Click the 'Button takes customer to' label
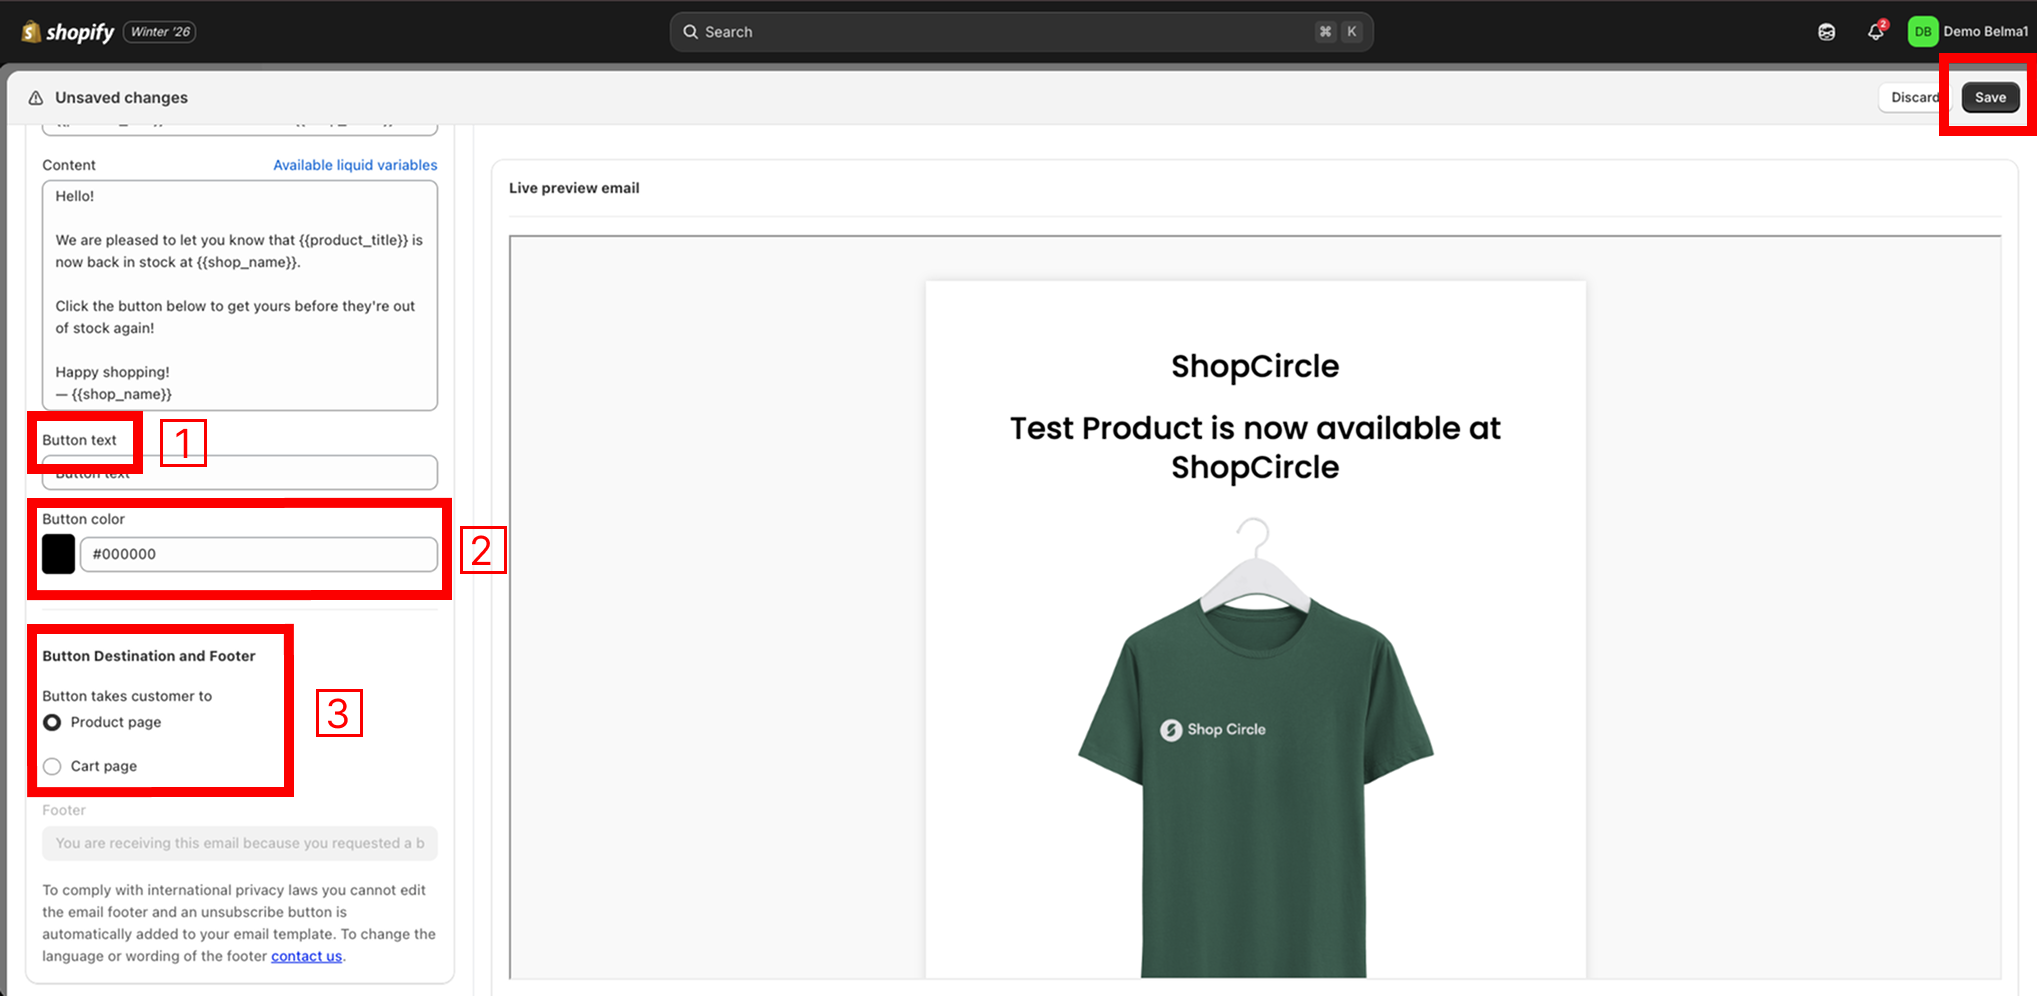 [x=127, y=696]
